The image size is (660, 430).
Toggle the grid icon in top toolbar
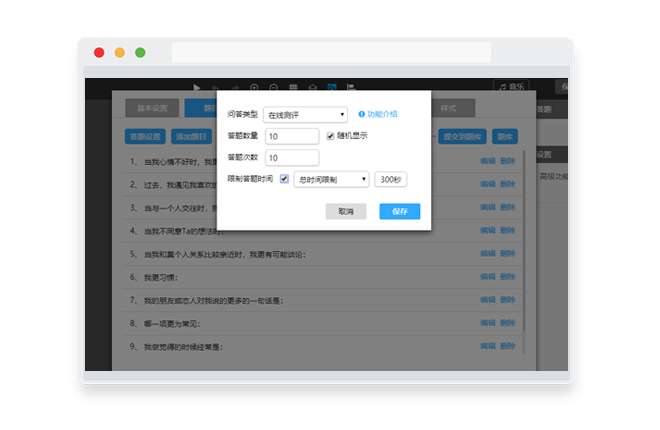(x=293, y=87)
